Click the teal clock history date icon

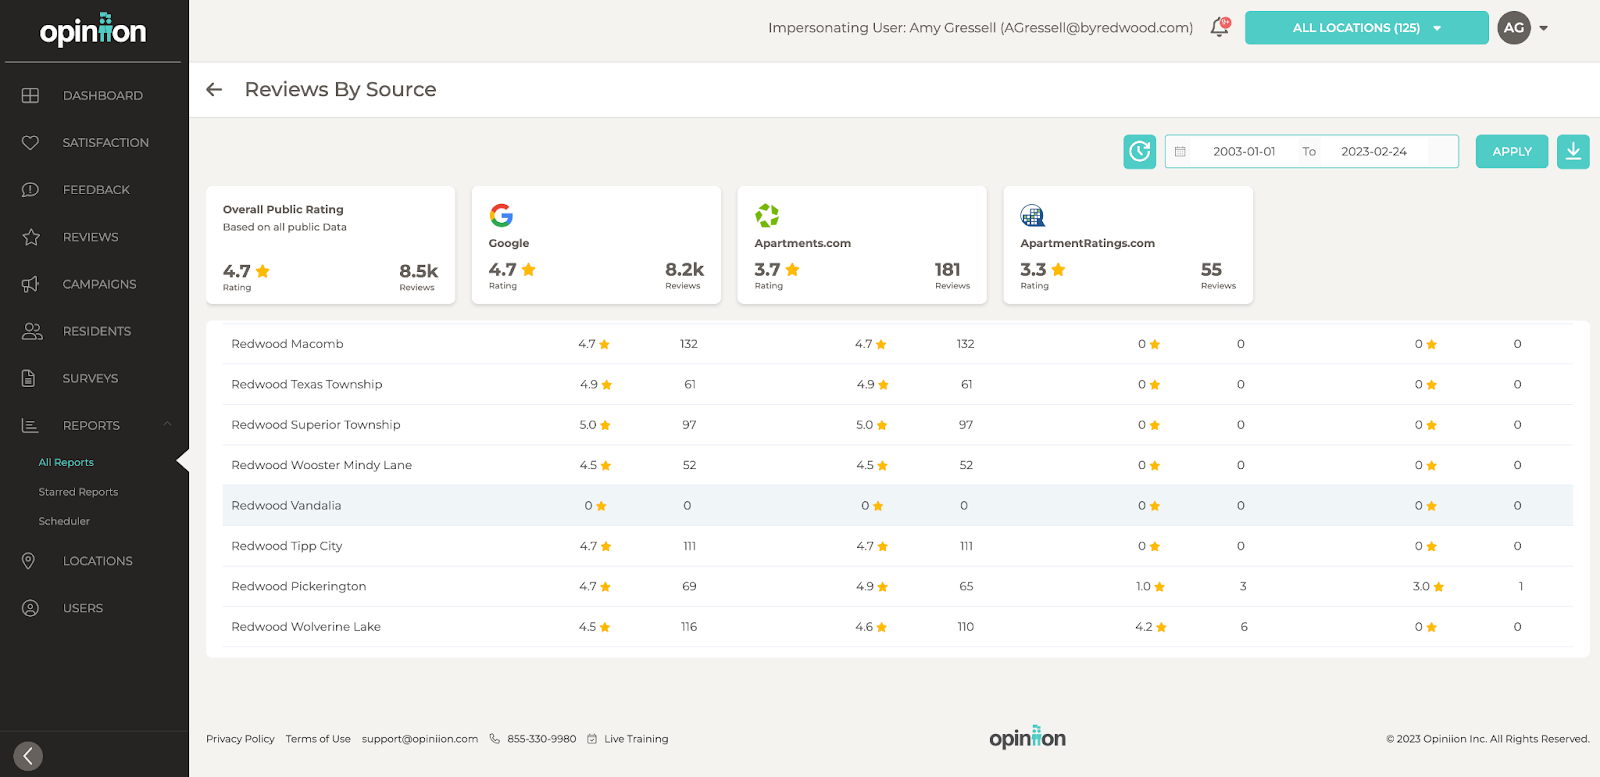point(1140,152)
